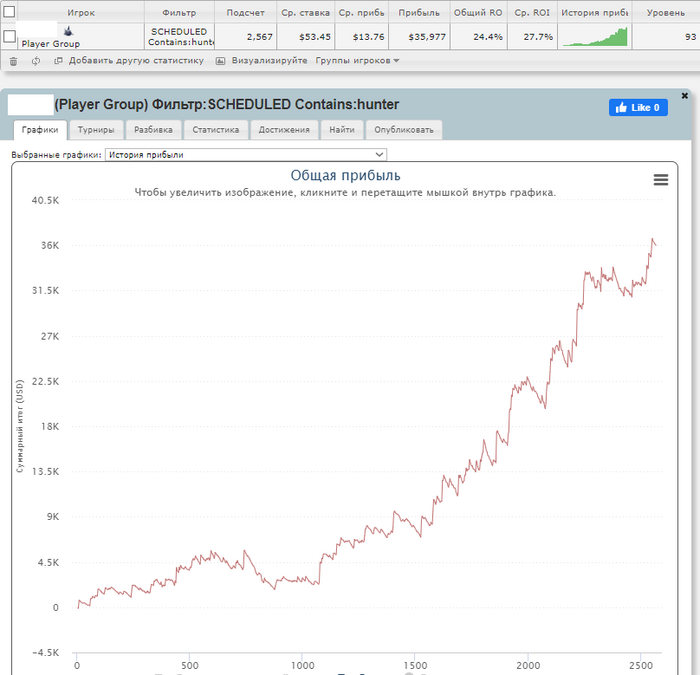Open the chart hamburger menu
The width and height of the screenshot is (700, 675).
[661, 179]
